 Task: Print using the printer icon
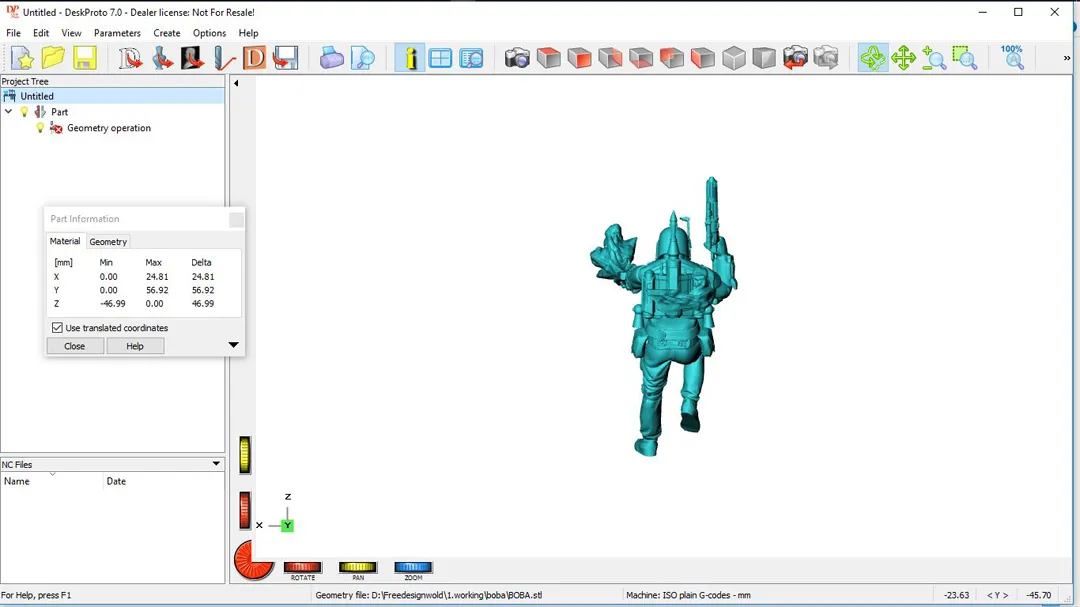click(x=331, y=59)
